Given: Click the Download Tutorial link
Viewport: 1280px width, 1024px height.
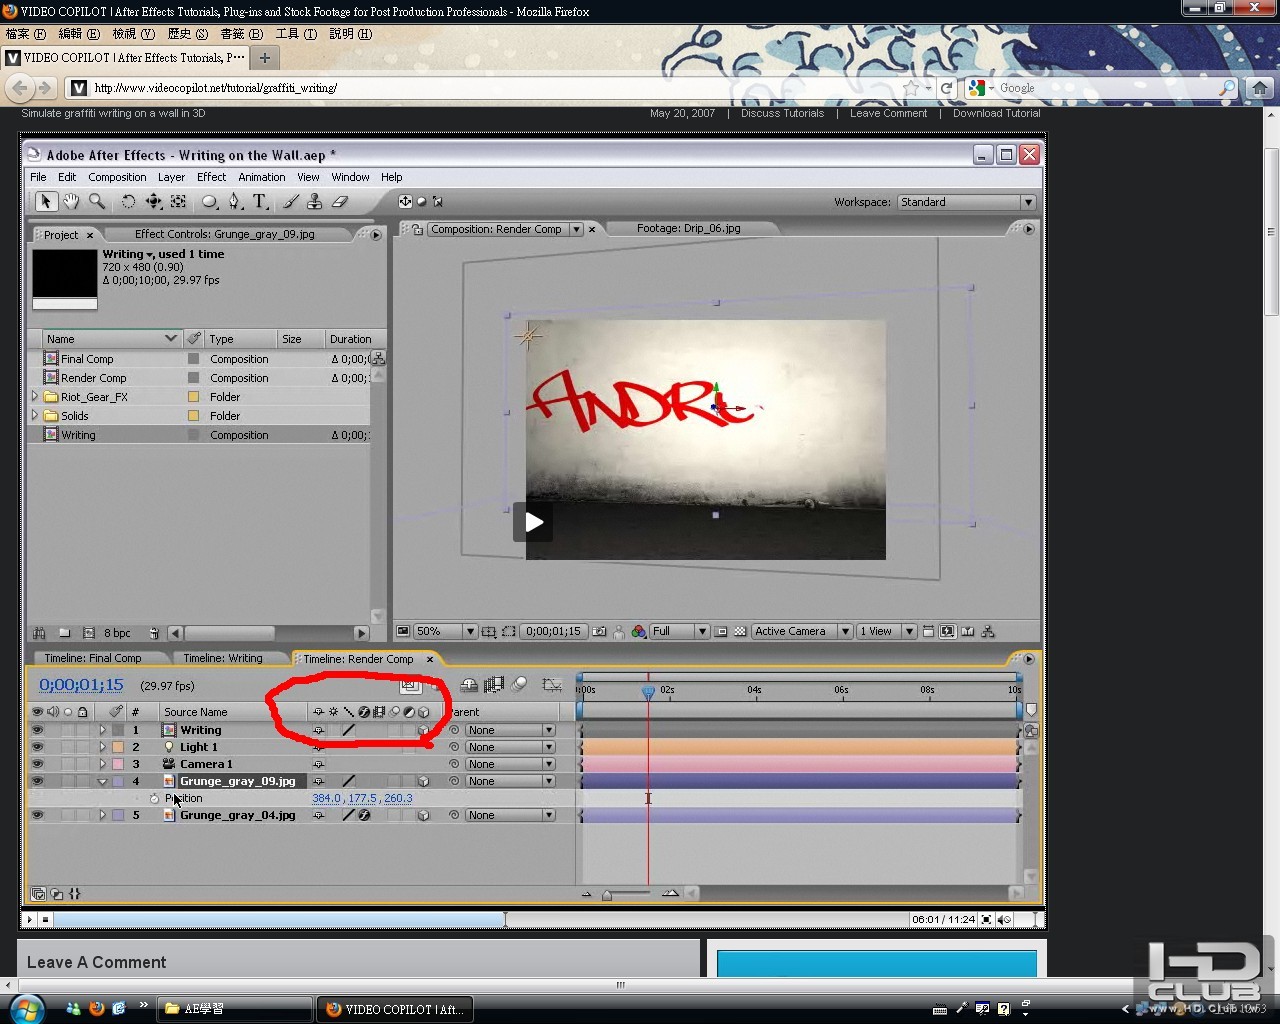Looking at the screenshot, I should pos(996,114).
